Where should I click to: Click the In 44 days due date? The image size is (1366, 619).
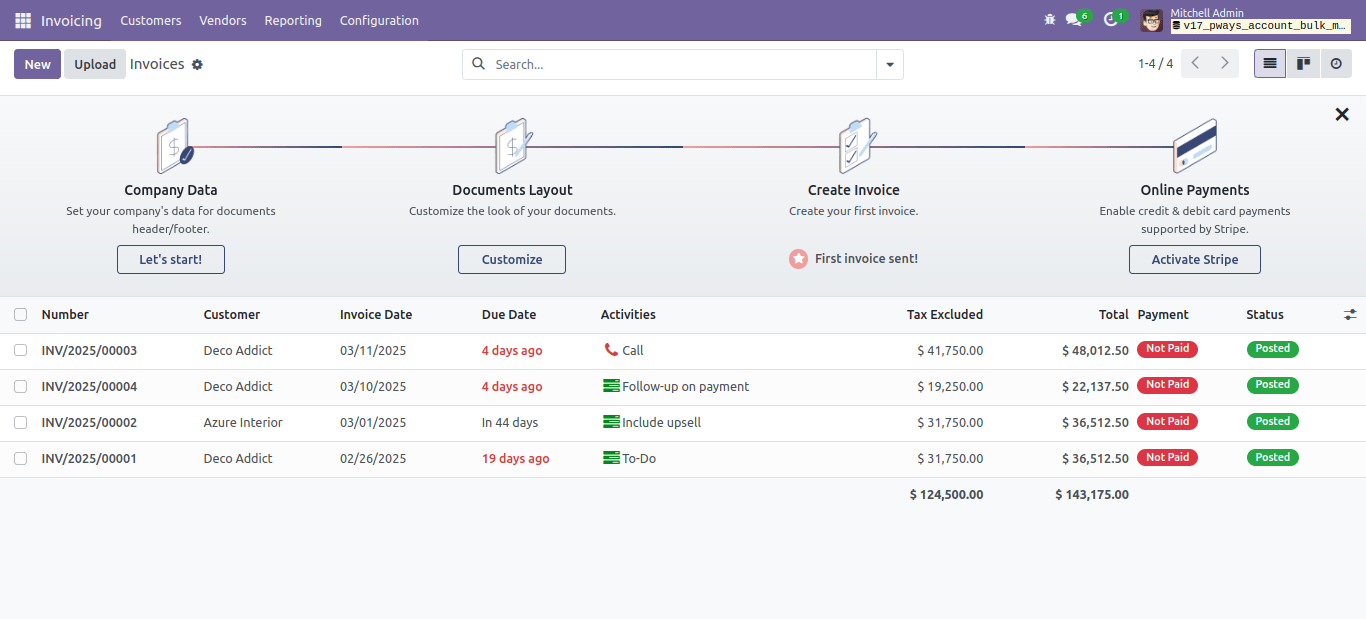click(x=510, y=422)
